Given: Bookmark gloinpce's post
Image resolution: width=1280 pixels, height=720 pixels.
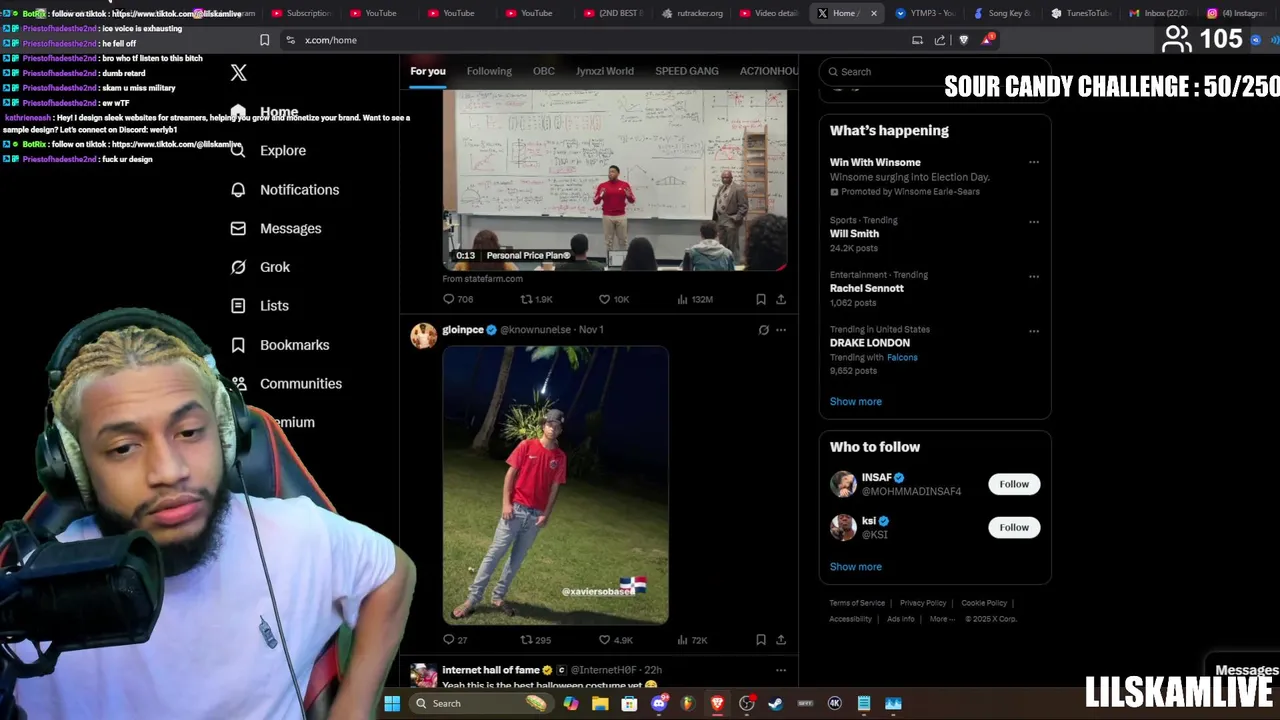Looking at the screenshot, I should coord(761,640).
